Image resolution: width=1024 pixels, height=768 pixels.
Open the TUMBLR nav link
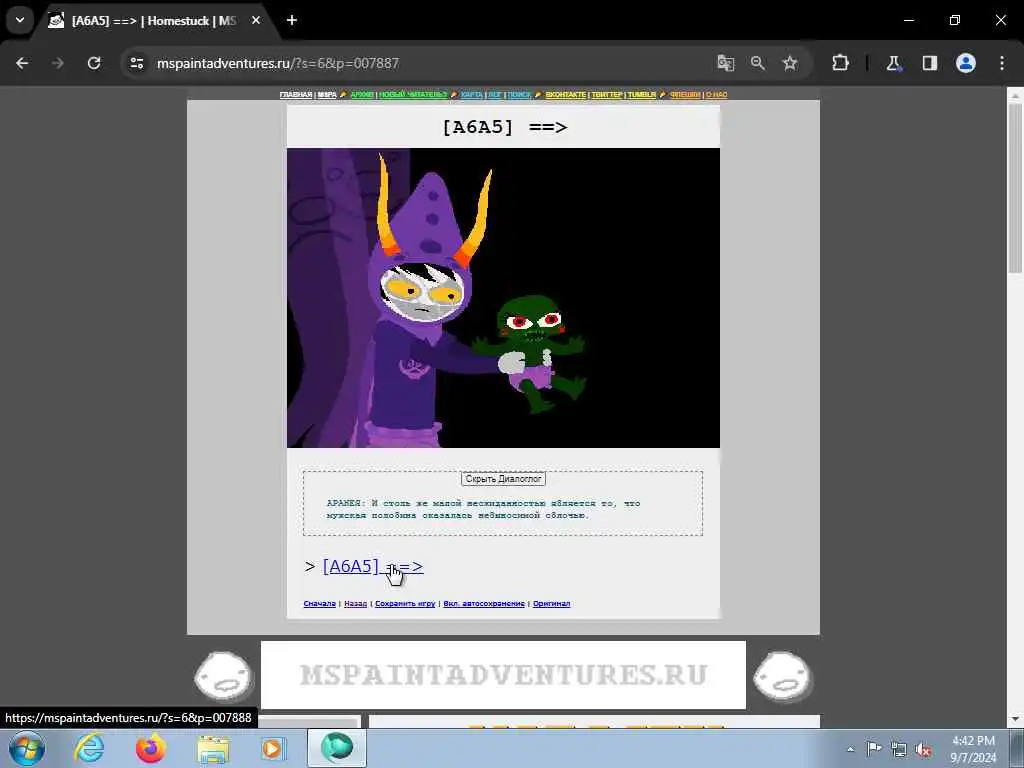[x=641, y=95]
